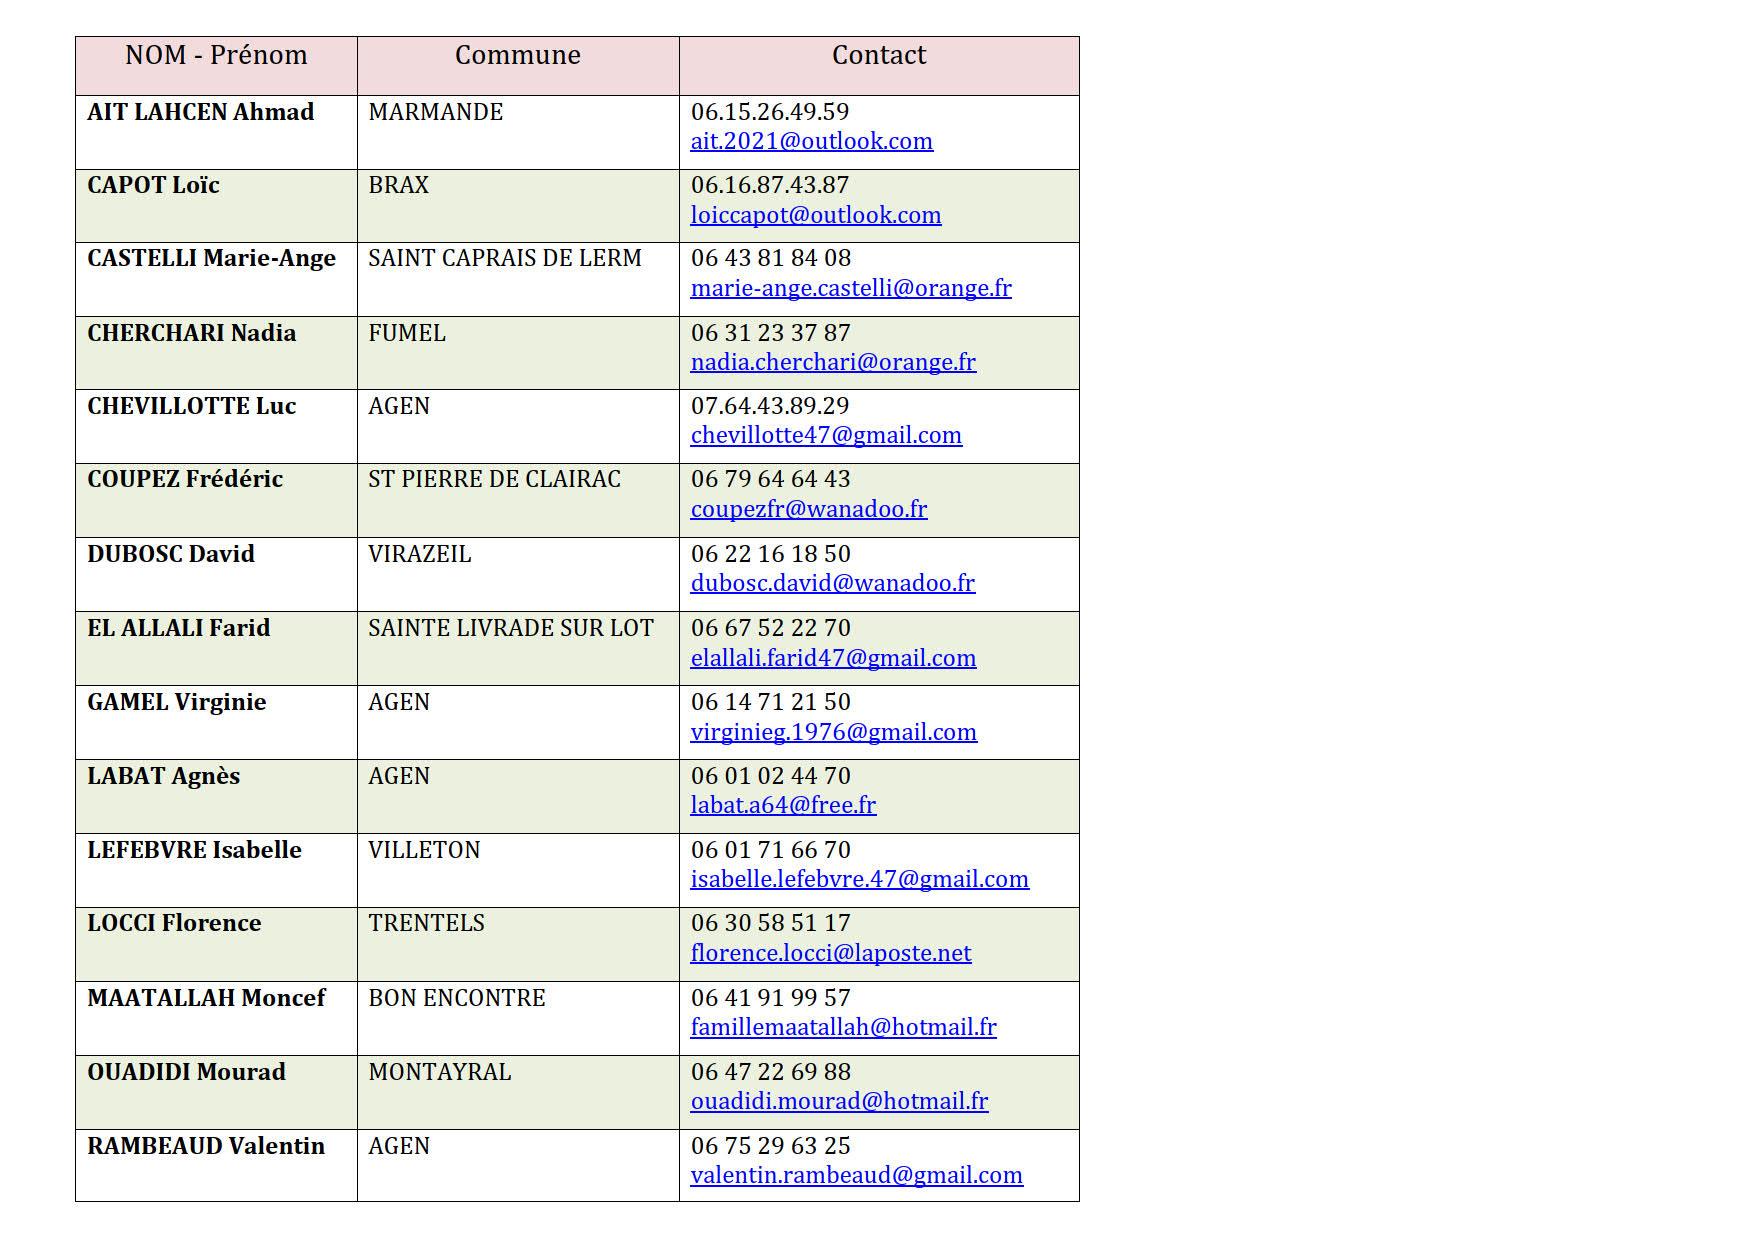
Task: Select the name 'LOCCI Florence'
Action: (x=174, y=923)
